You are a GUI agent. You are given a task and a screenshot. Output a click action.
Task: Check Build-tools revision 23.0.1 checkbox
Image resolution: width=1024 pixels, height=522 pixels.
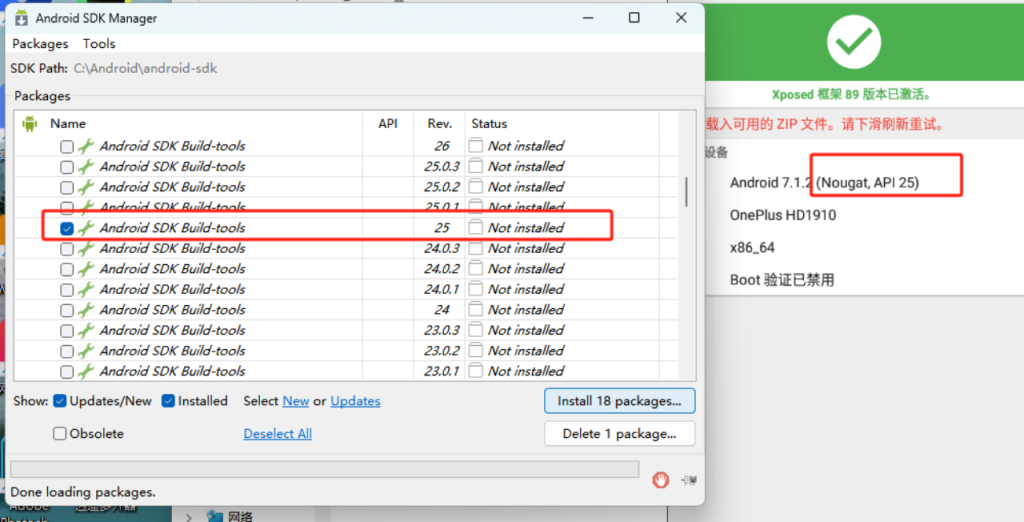[x=67, y=372]
